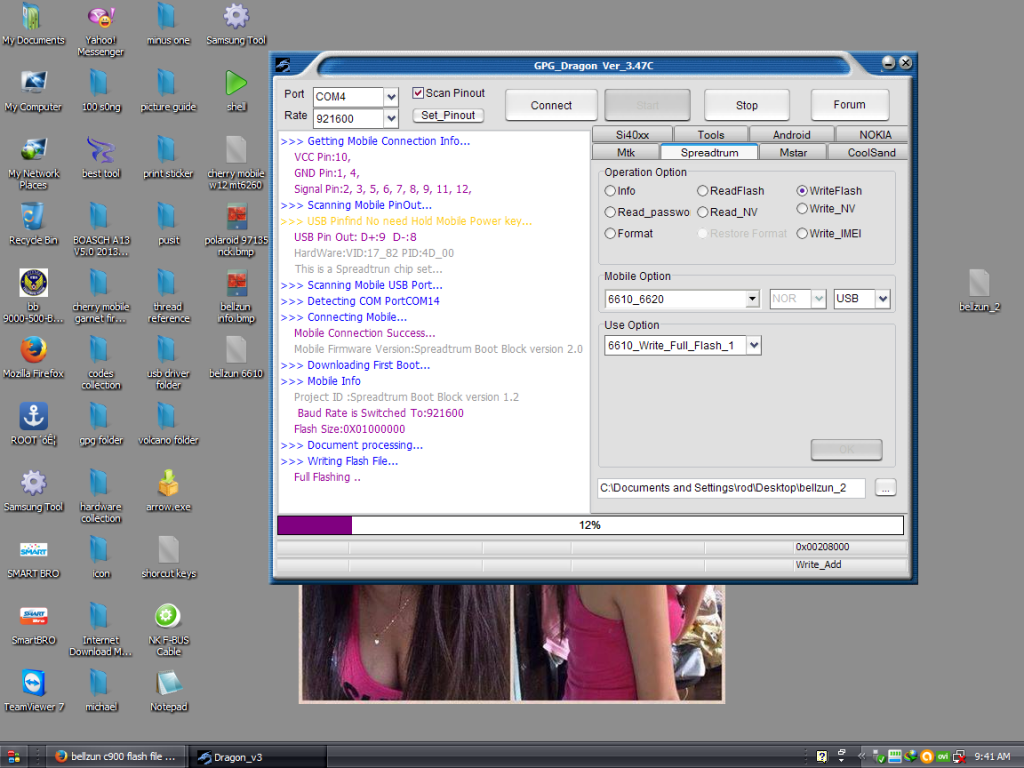The height and width of the screenshot is (768, 1024).
Task: Open the Recycle Bin icon
Action: point(33,217)
